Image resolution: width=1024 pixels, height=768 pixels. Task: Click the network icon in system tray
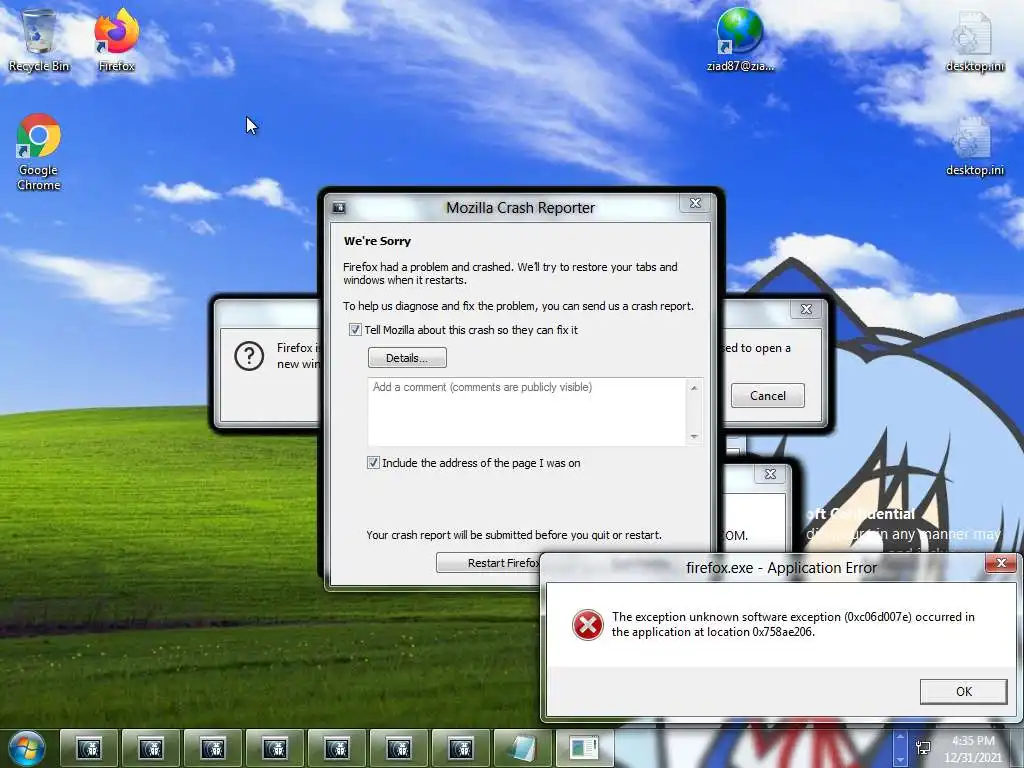click(x=923, y=748)
